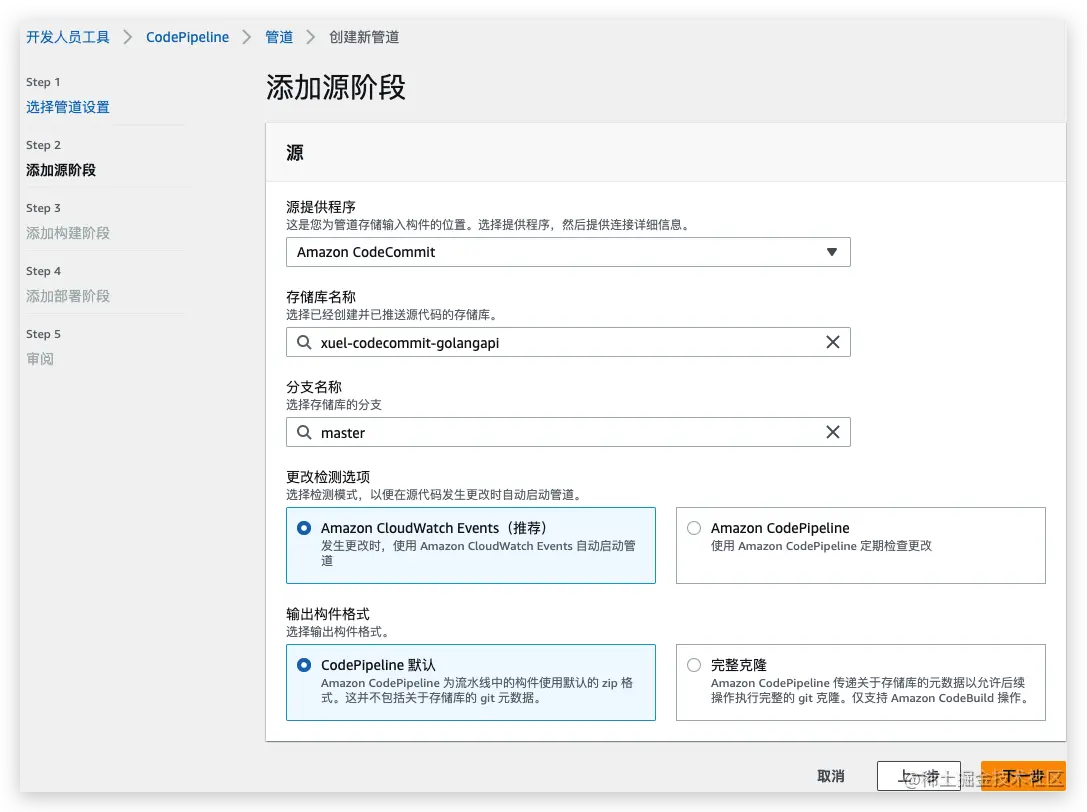Choose the CodePipeline 默认 output format radio
This screenshot has width=1087, height=812.
[304, 665]
